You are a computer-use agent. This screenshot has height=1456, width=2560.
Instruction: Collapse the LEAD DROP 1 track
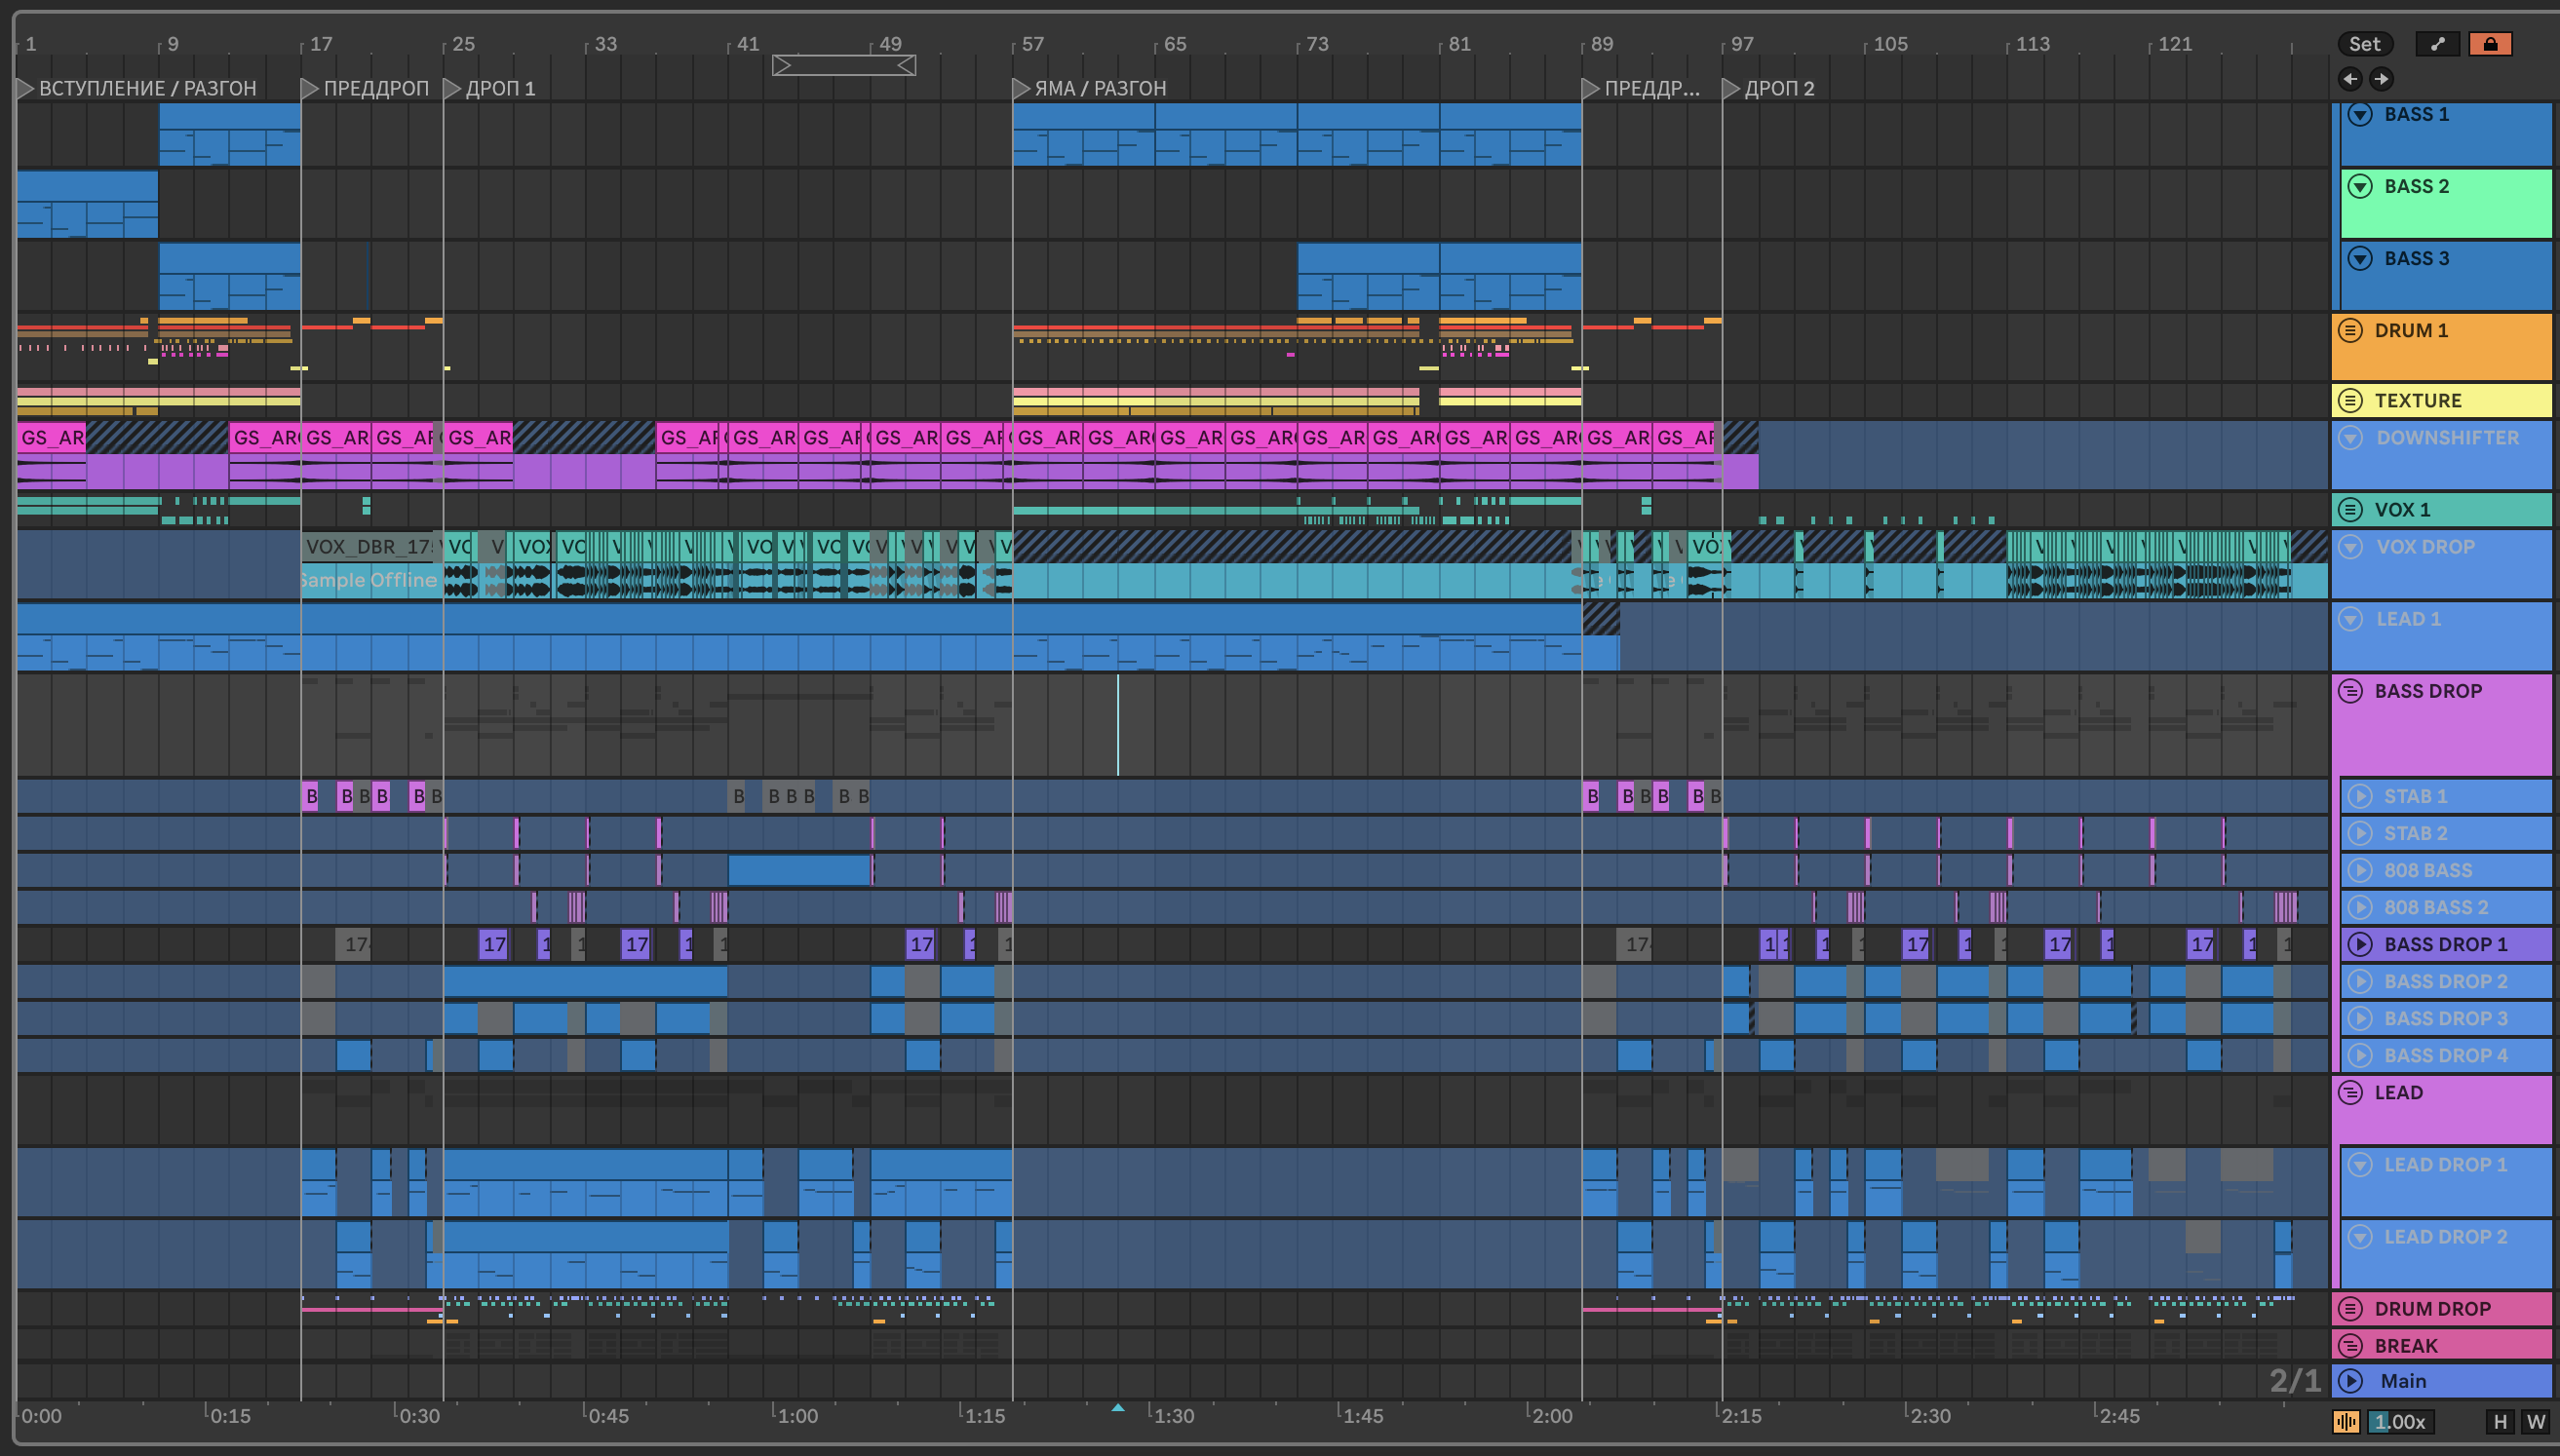click(2360, 1164)
